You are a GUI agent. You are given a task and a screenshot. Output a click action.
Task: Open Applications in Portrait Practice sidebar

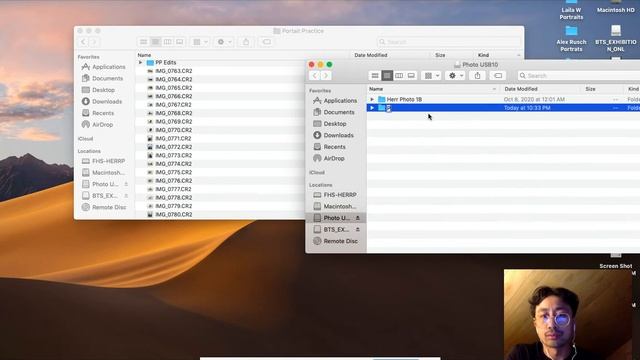pyautogui.click(x=104, y=67)
